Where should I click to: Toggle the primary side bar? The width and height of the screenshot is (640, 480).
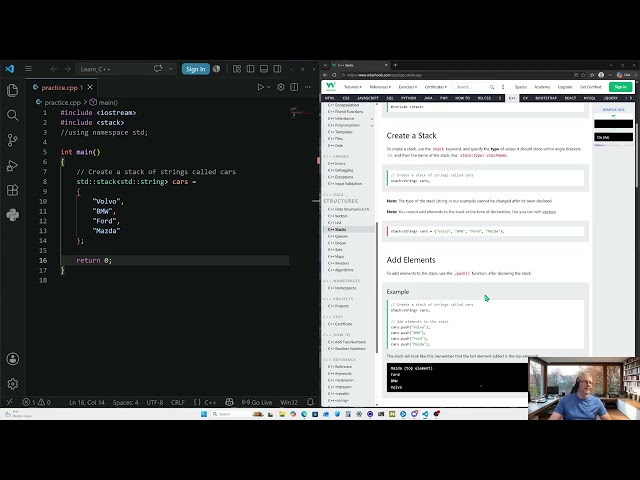[250, 69]
